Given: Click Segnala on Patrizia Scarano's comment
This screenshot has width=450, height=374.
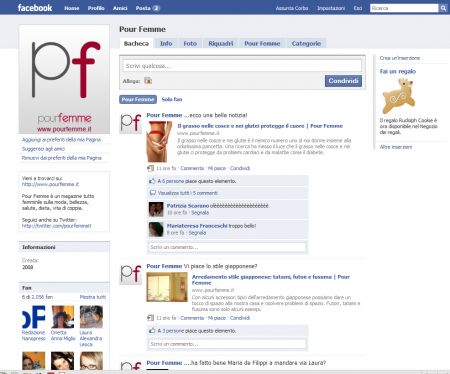Looking at the screenshot, I should 200,213.
